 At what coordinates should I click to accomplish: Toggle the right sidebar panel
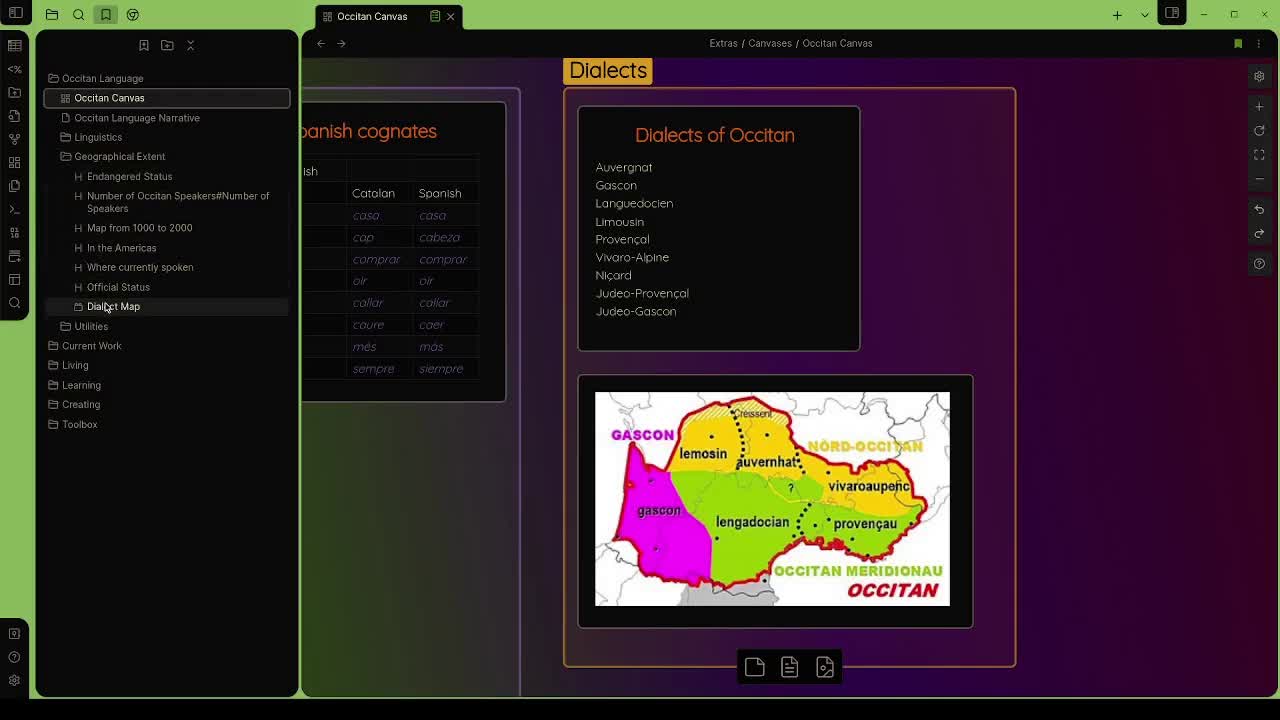pyautogui.click(x=1172, y=14)
